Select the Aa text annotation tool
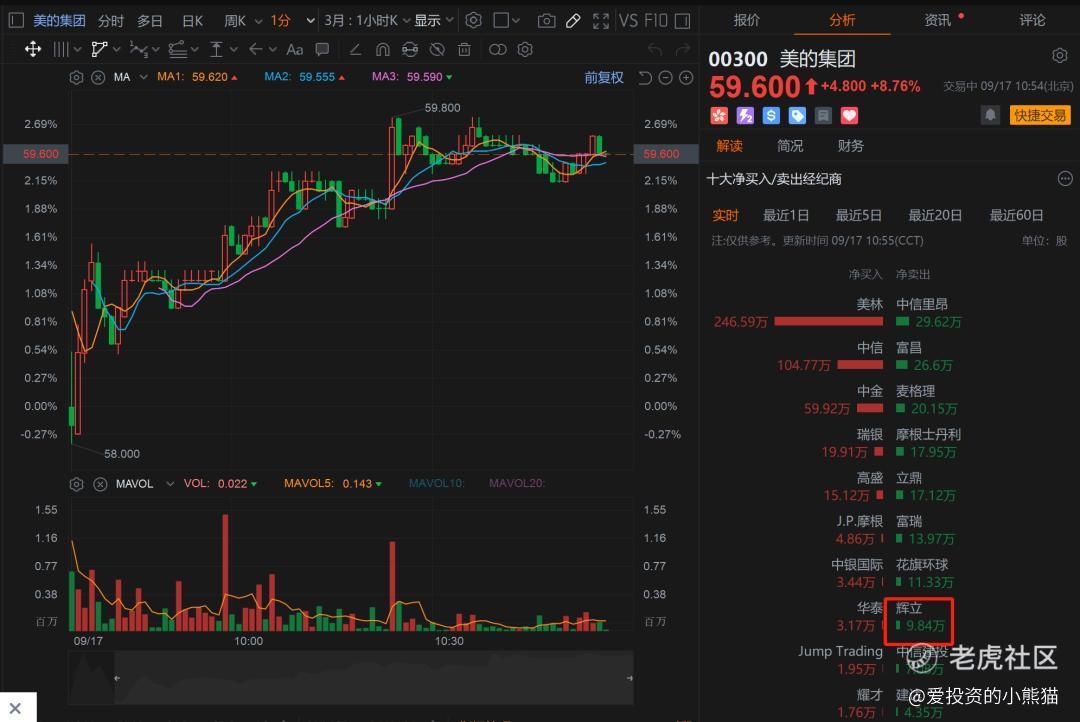The height and width of the screenshot is (722, 1080). [295, 50]
